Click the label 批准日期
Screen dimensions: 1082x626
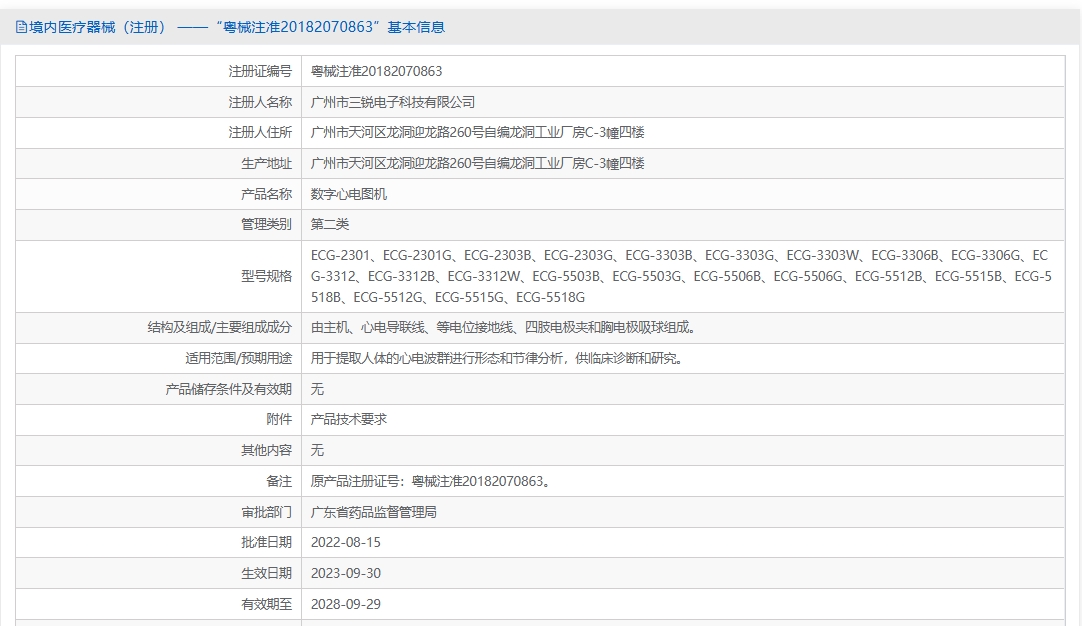pos(266,542)
